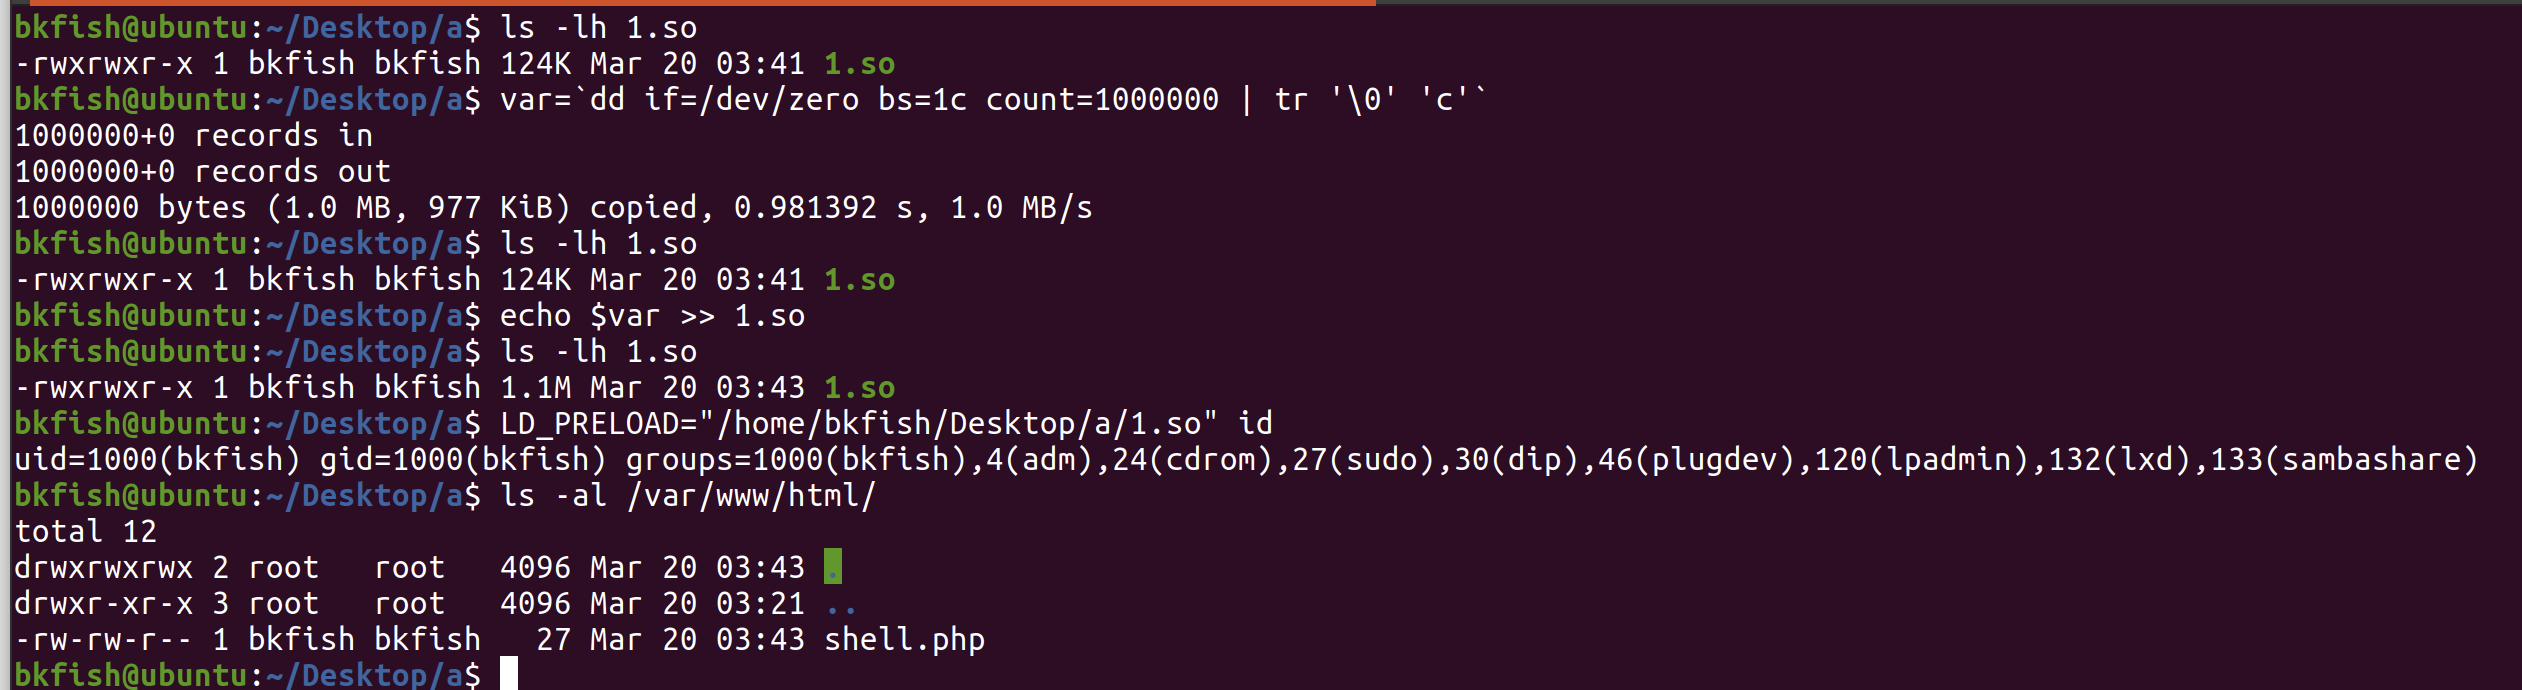
Task: Click the drwxrwxrwx permissions string
Action: coord(103,568)
